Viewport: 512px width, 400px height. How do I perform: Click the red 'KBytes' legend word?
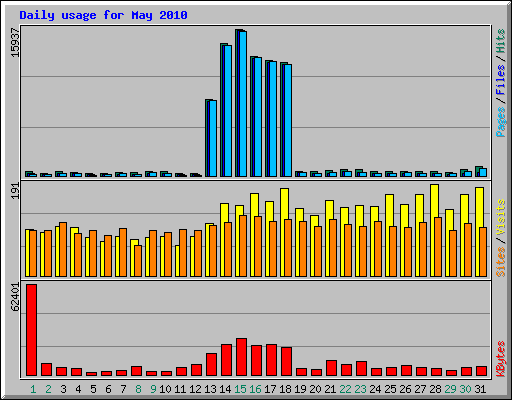point(501,359)
